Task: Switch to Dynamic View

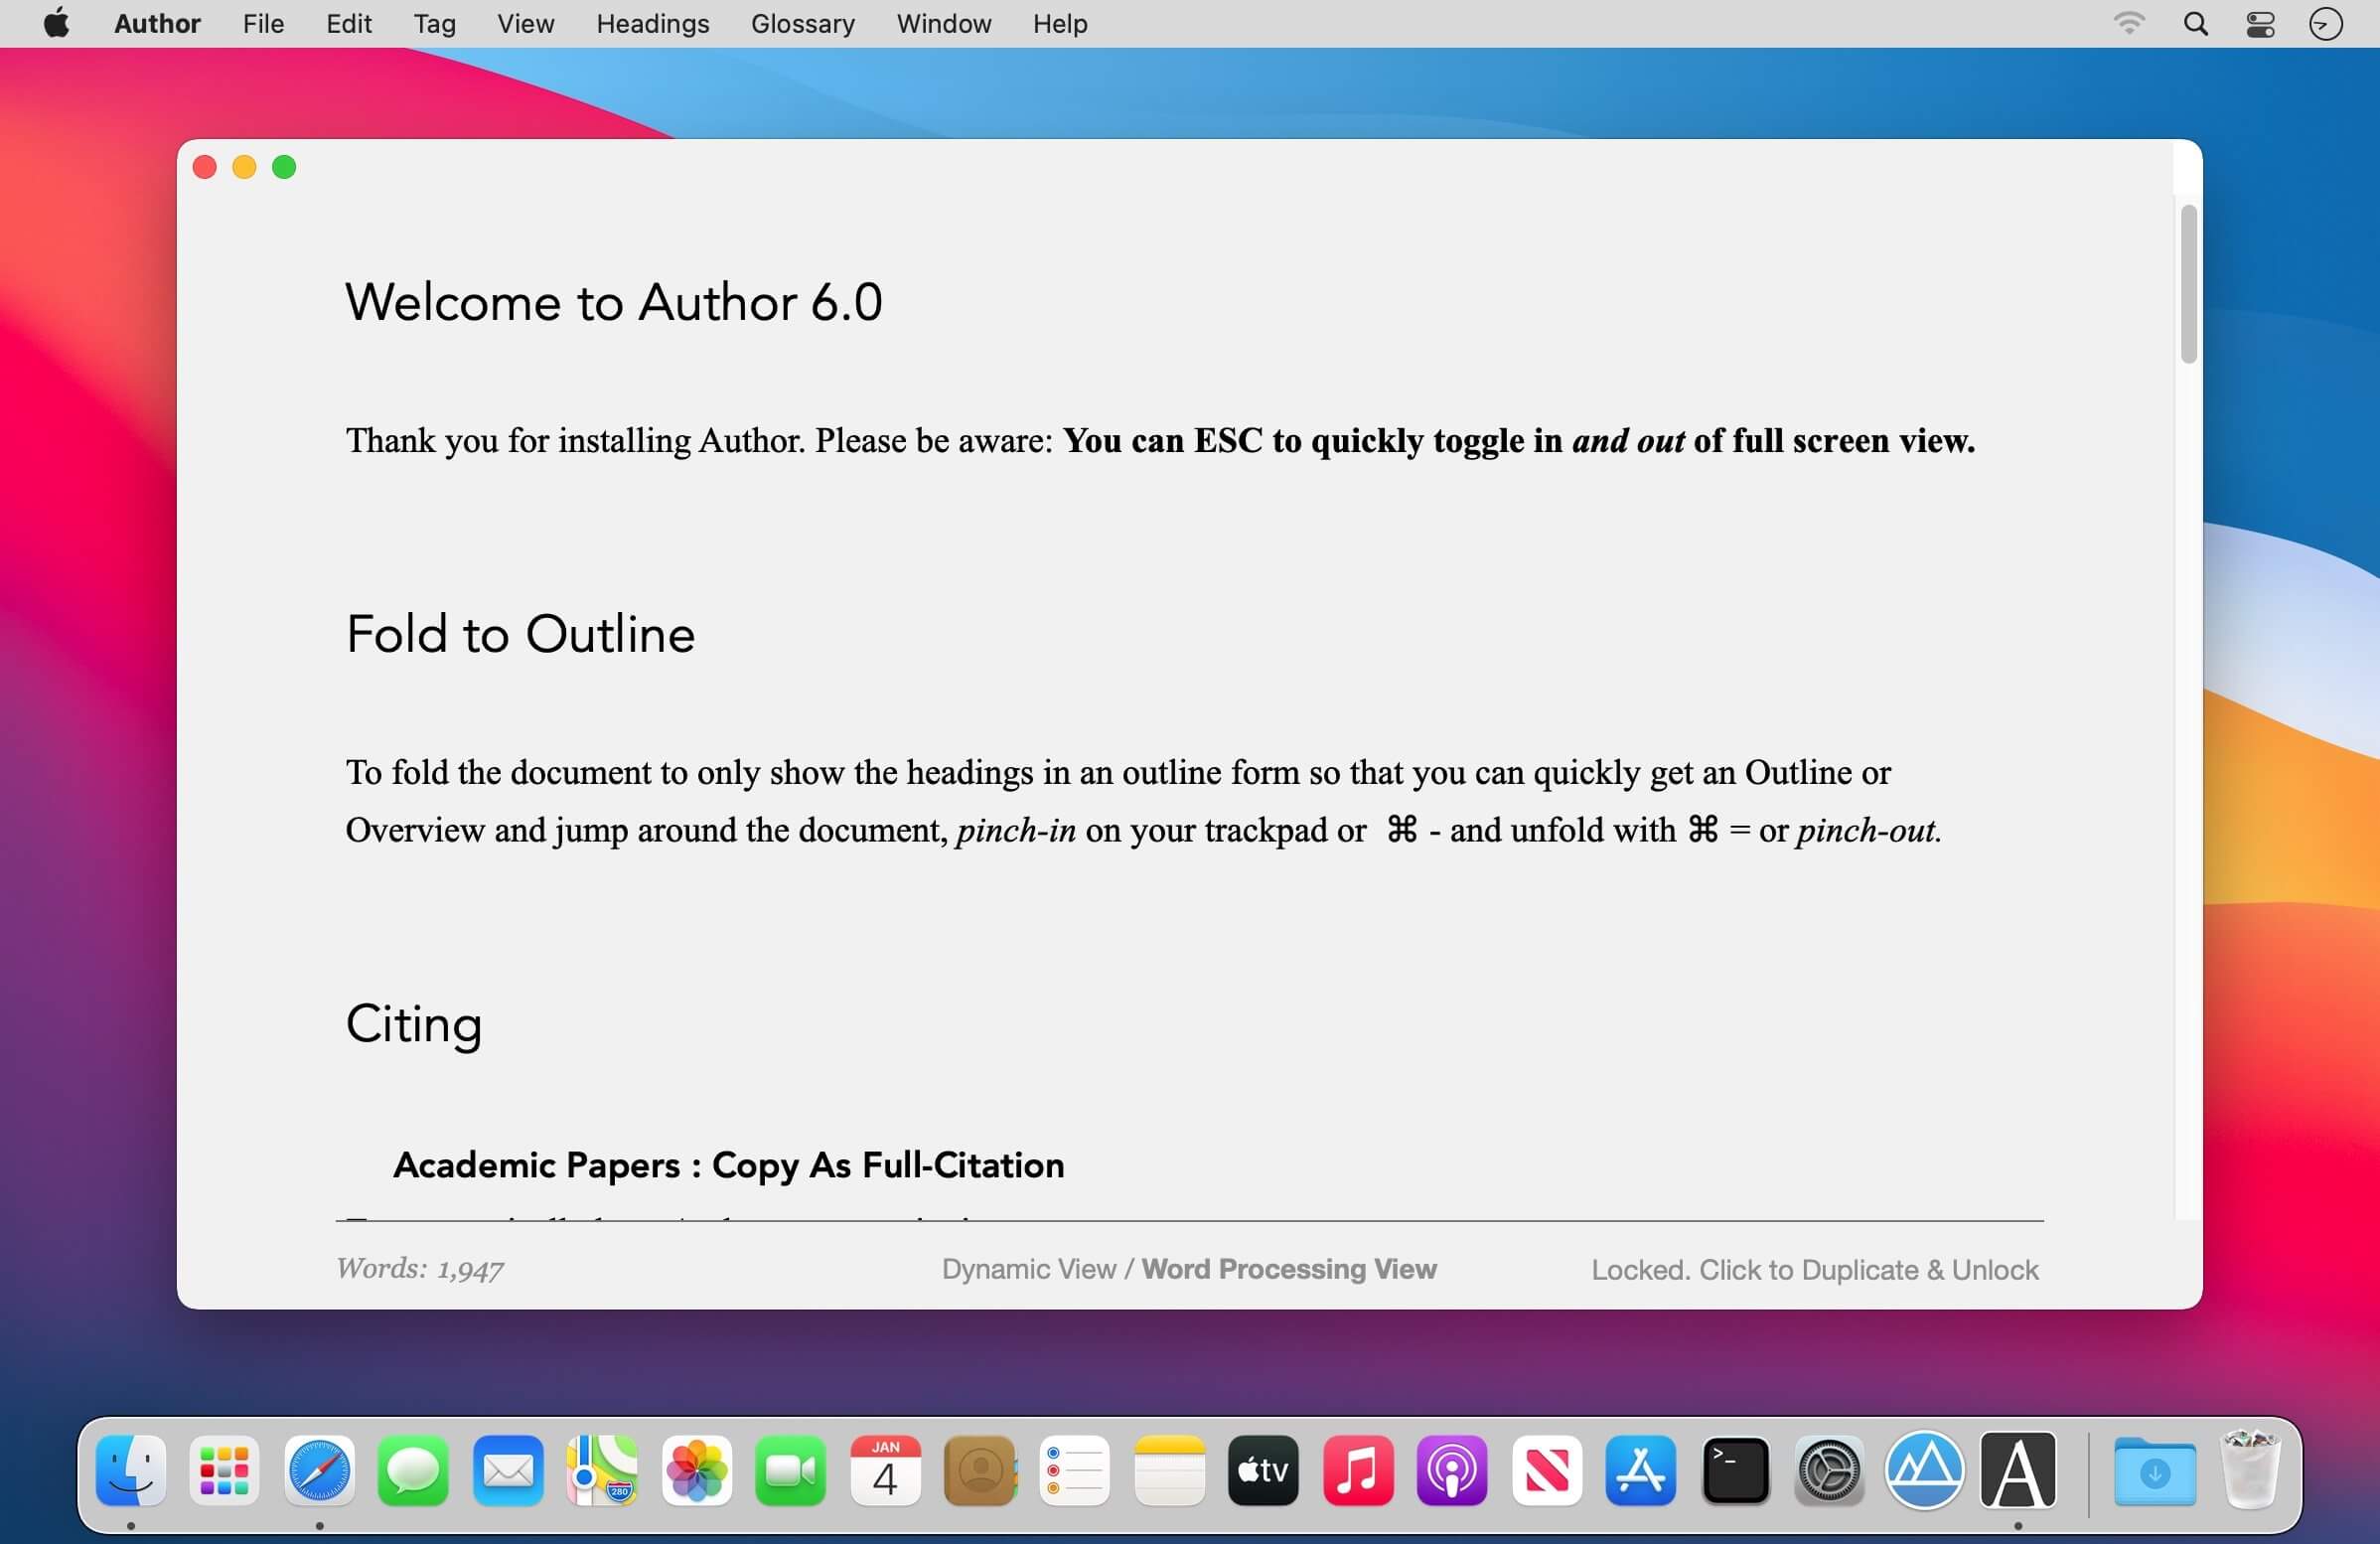Action: (x=1028, y=1269)
